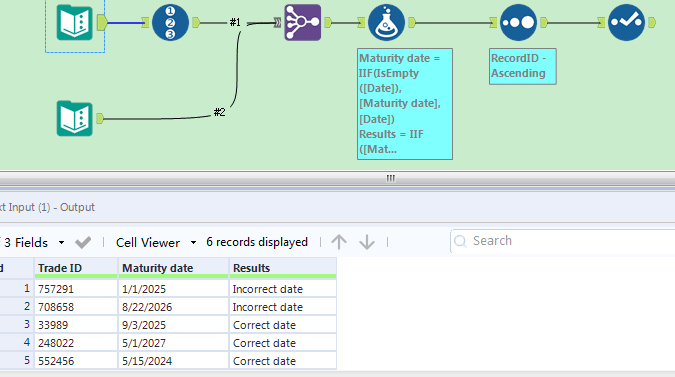The image size is (675, 377).
Task: Click the Sort tool input anchor
Action: 493,22
